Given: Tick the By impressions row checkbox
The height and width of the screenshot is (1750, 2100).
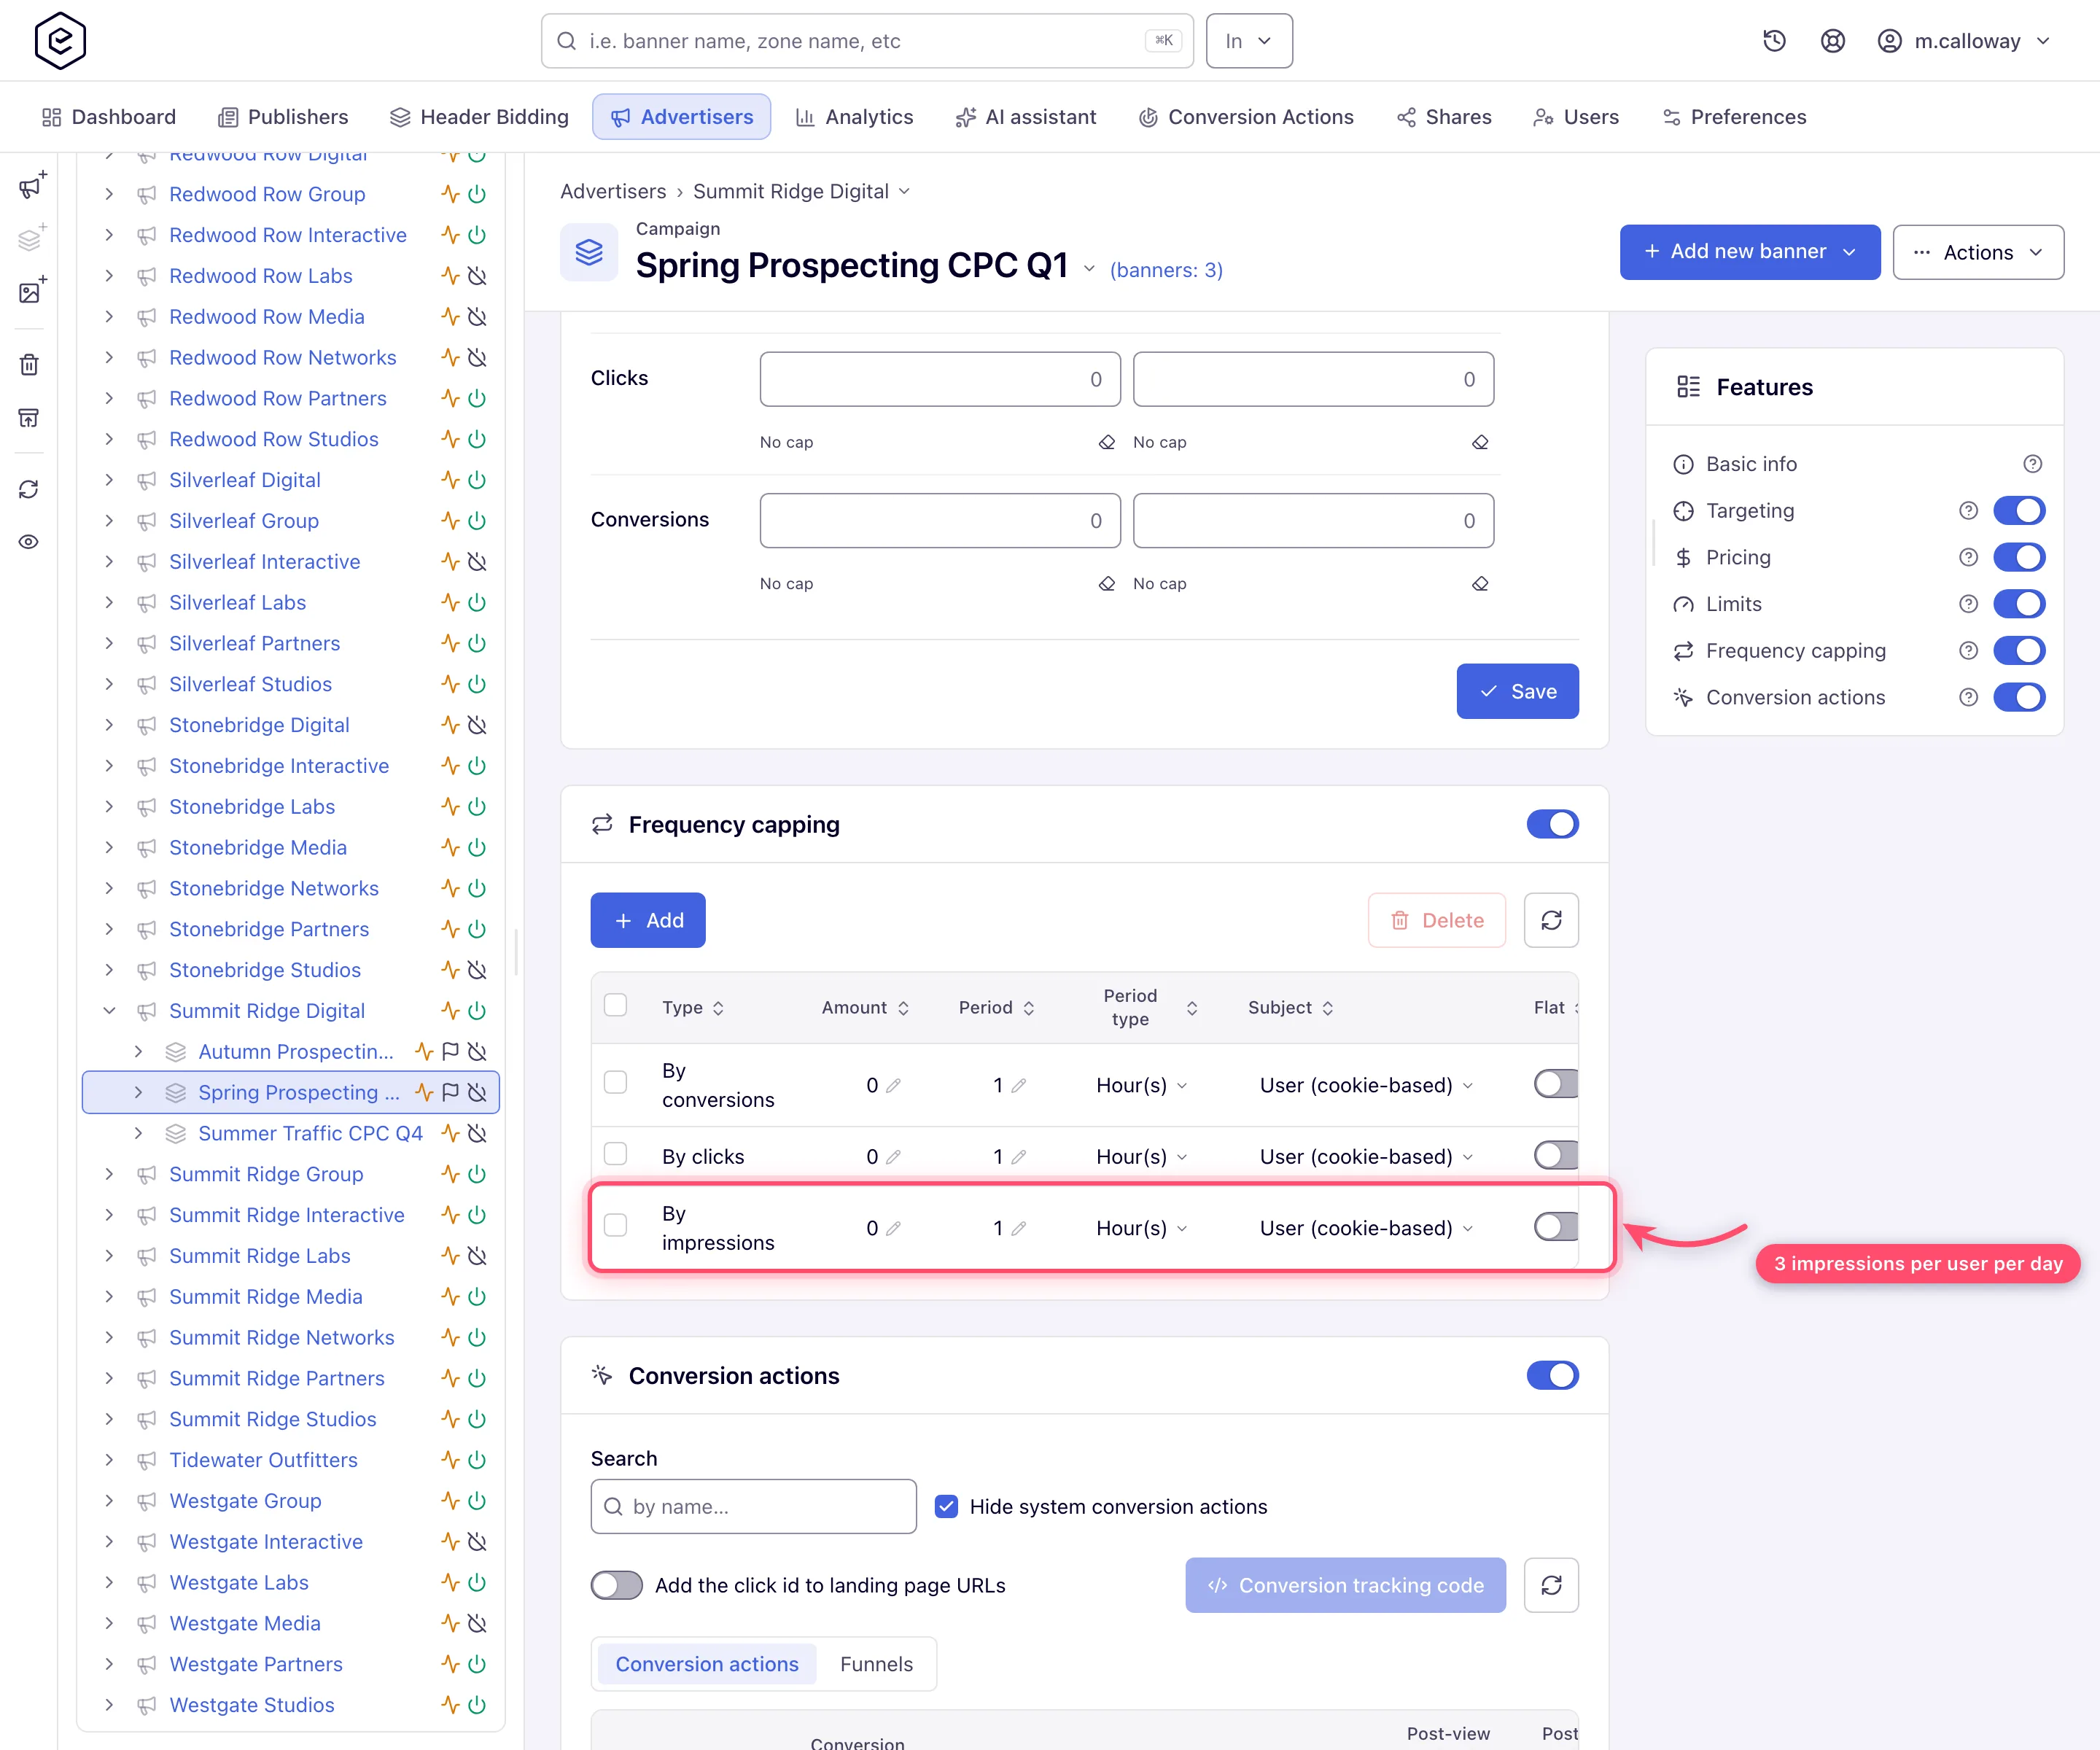Looking at the screenshot, I should click(615, 1225).
